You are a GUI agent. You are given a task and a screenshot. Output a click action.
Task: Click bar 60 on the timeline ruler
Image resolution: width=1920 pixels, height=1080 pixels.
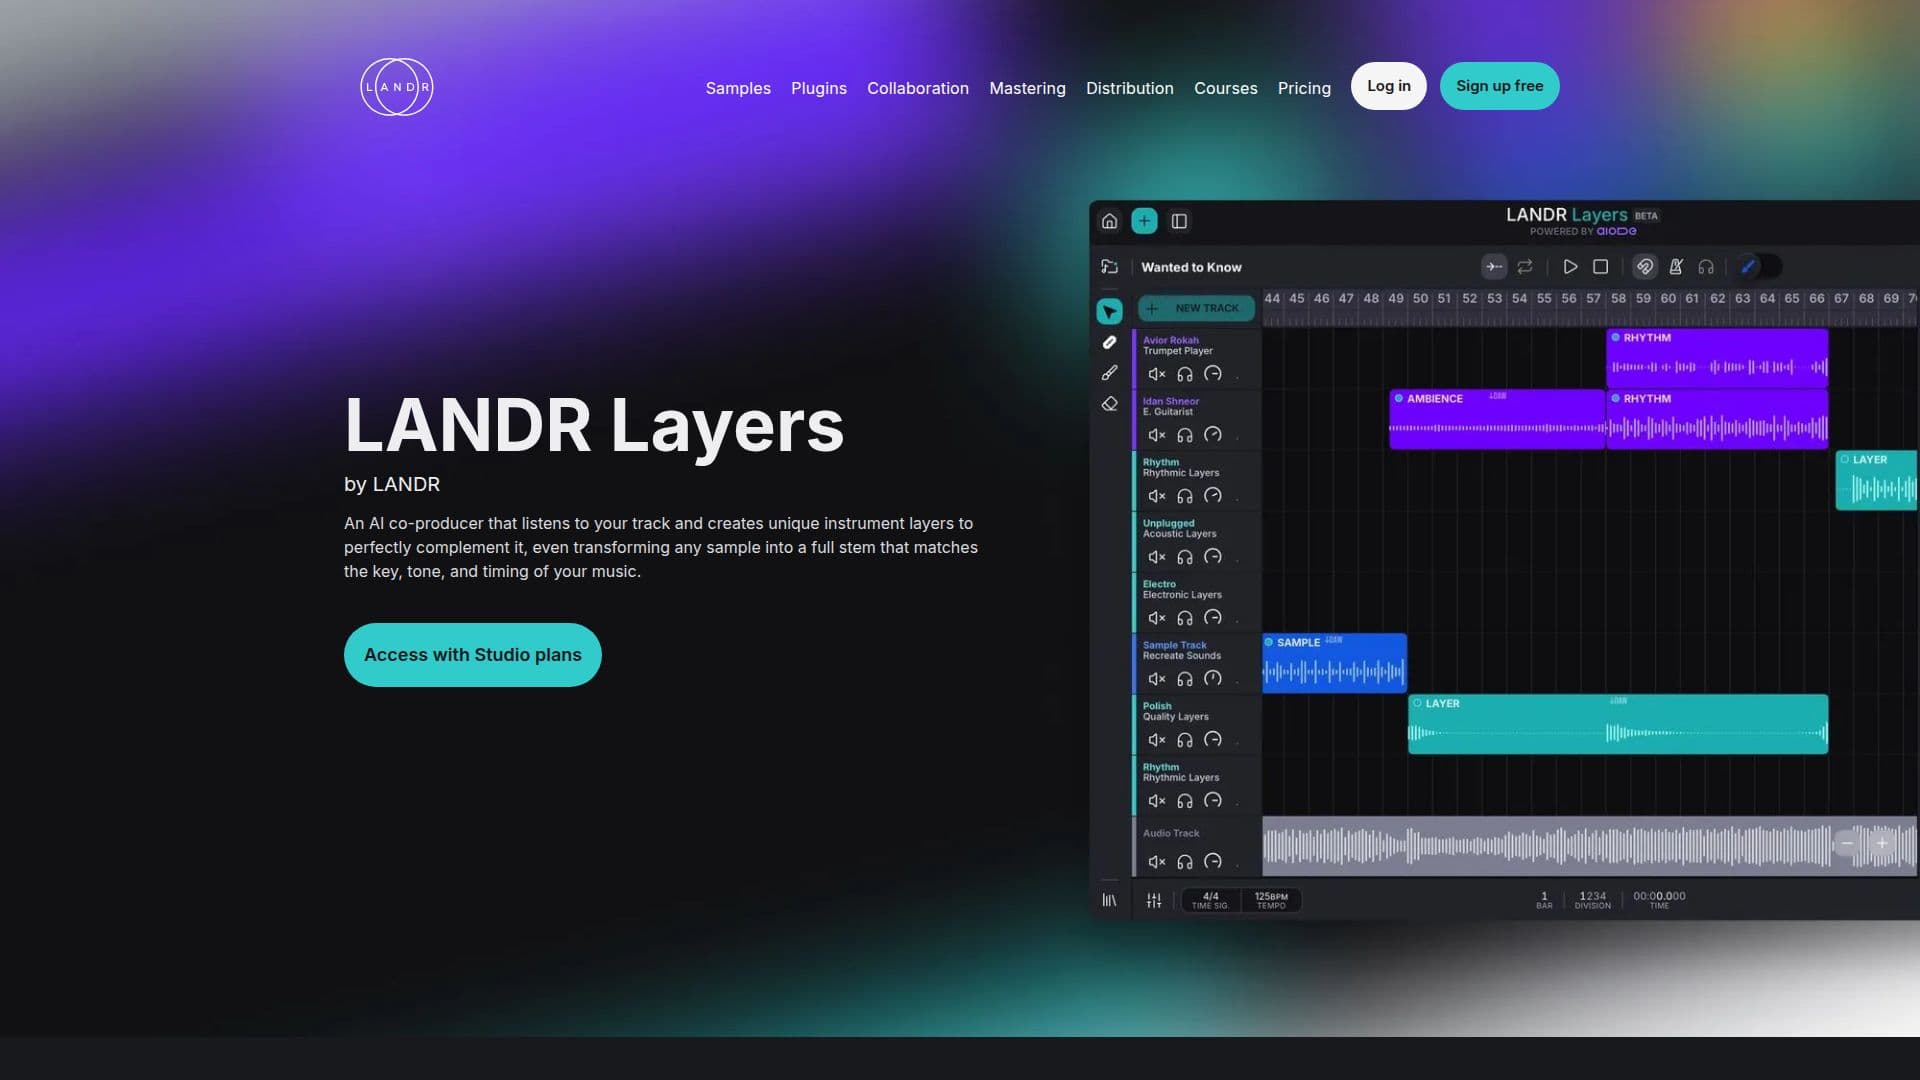tap(1668, 298)
